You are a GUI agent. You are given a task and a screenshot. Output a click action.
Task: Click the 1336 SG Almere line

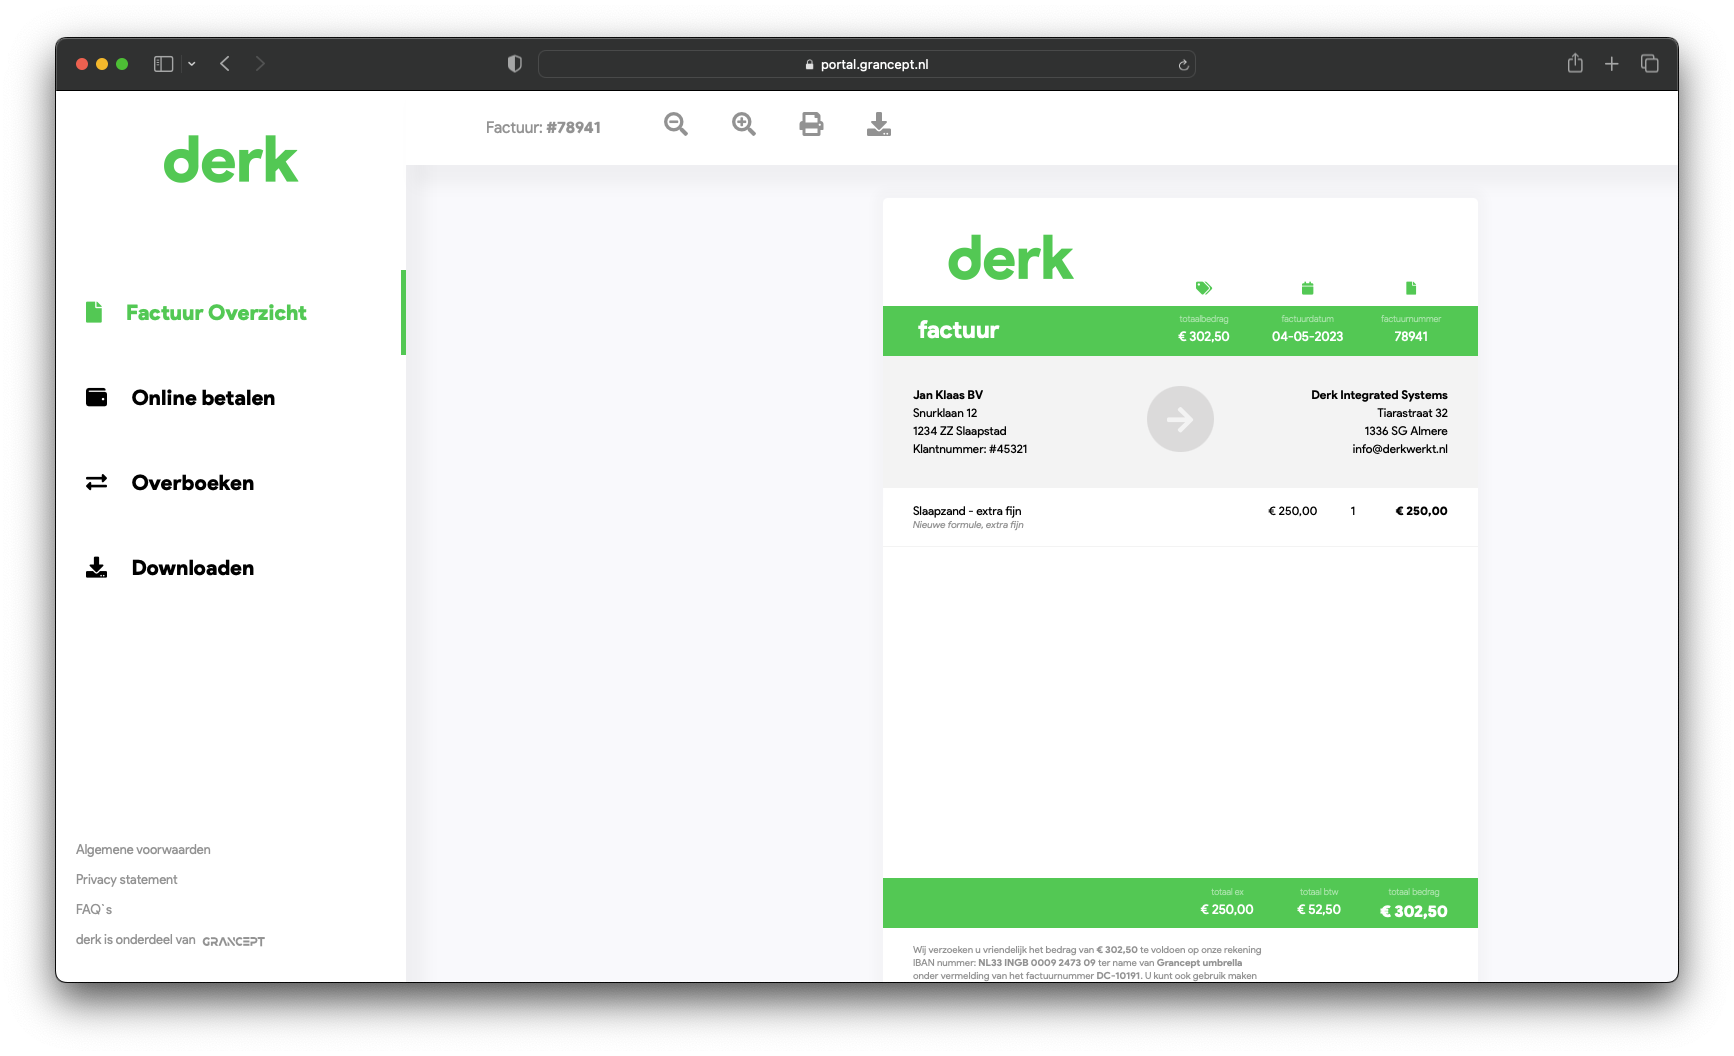tap(1406, 431)
